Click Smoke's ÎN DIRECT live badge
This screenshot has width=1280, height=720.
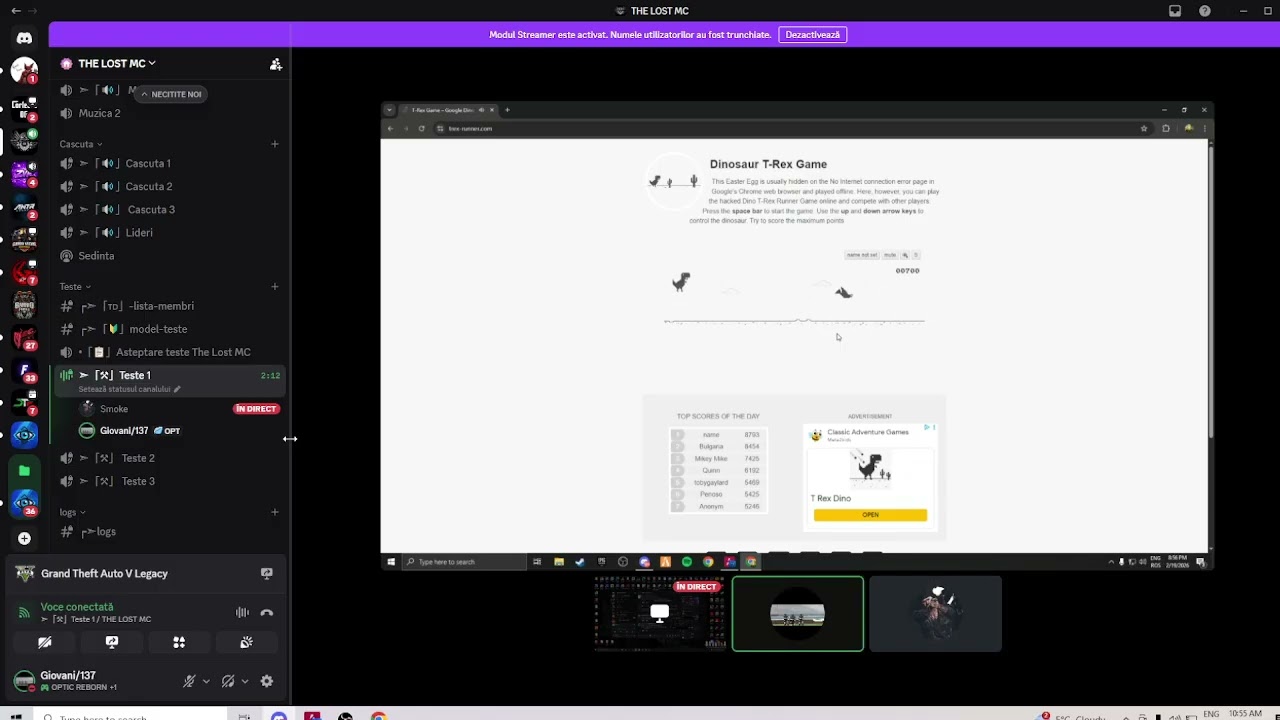[x=256, y=408]
